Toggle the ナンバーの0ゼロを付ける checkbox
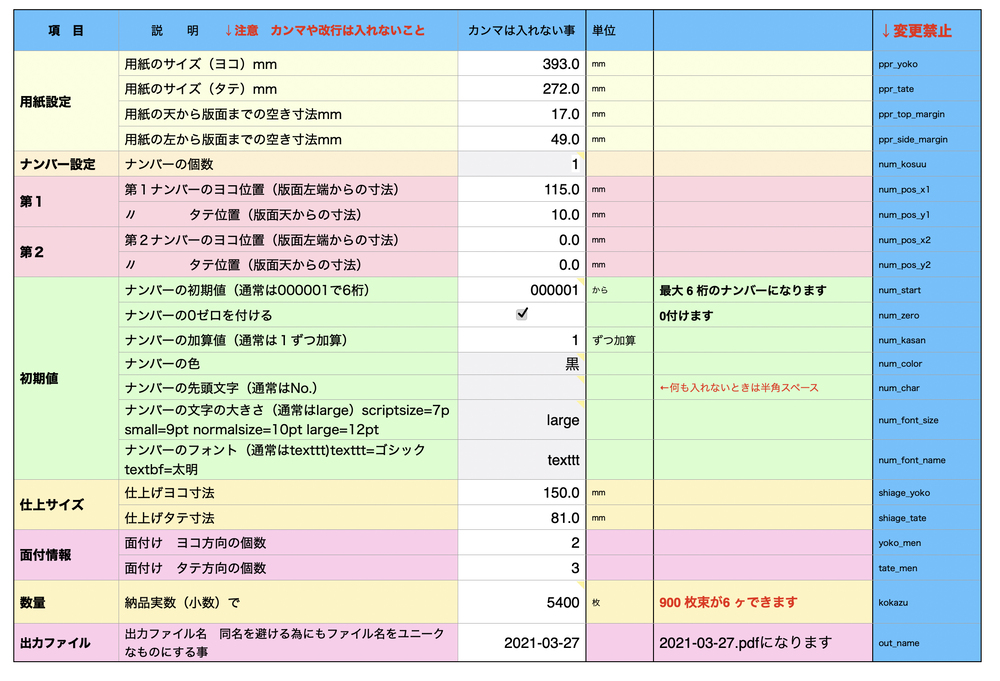Screen dimensions: 1000x681 pos(521,314)
